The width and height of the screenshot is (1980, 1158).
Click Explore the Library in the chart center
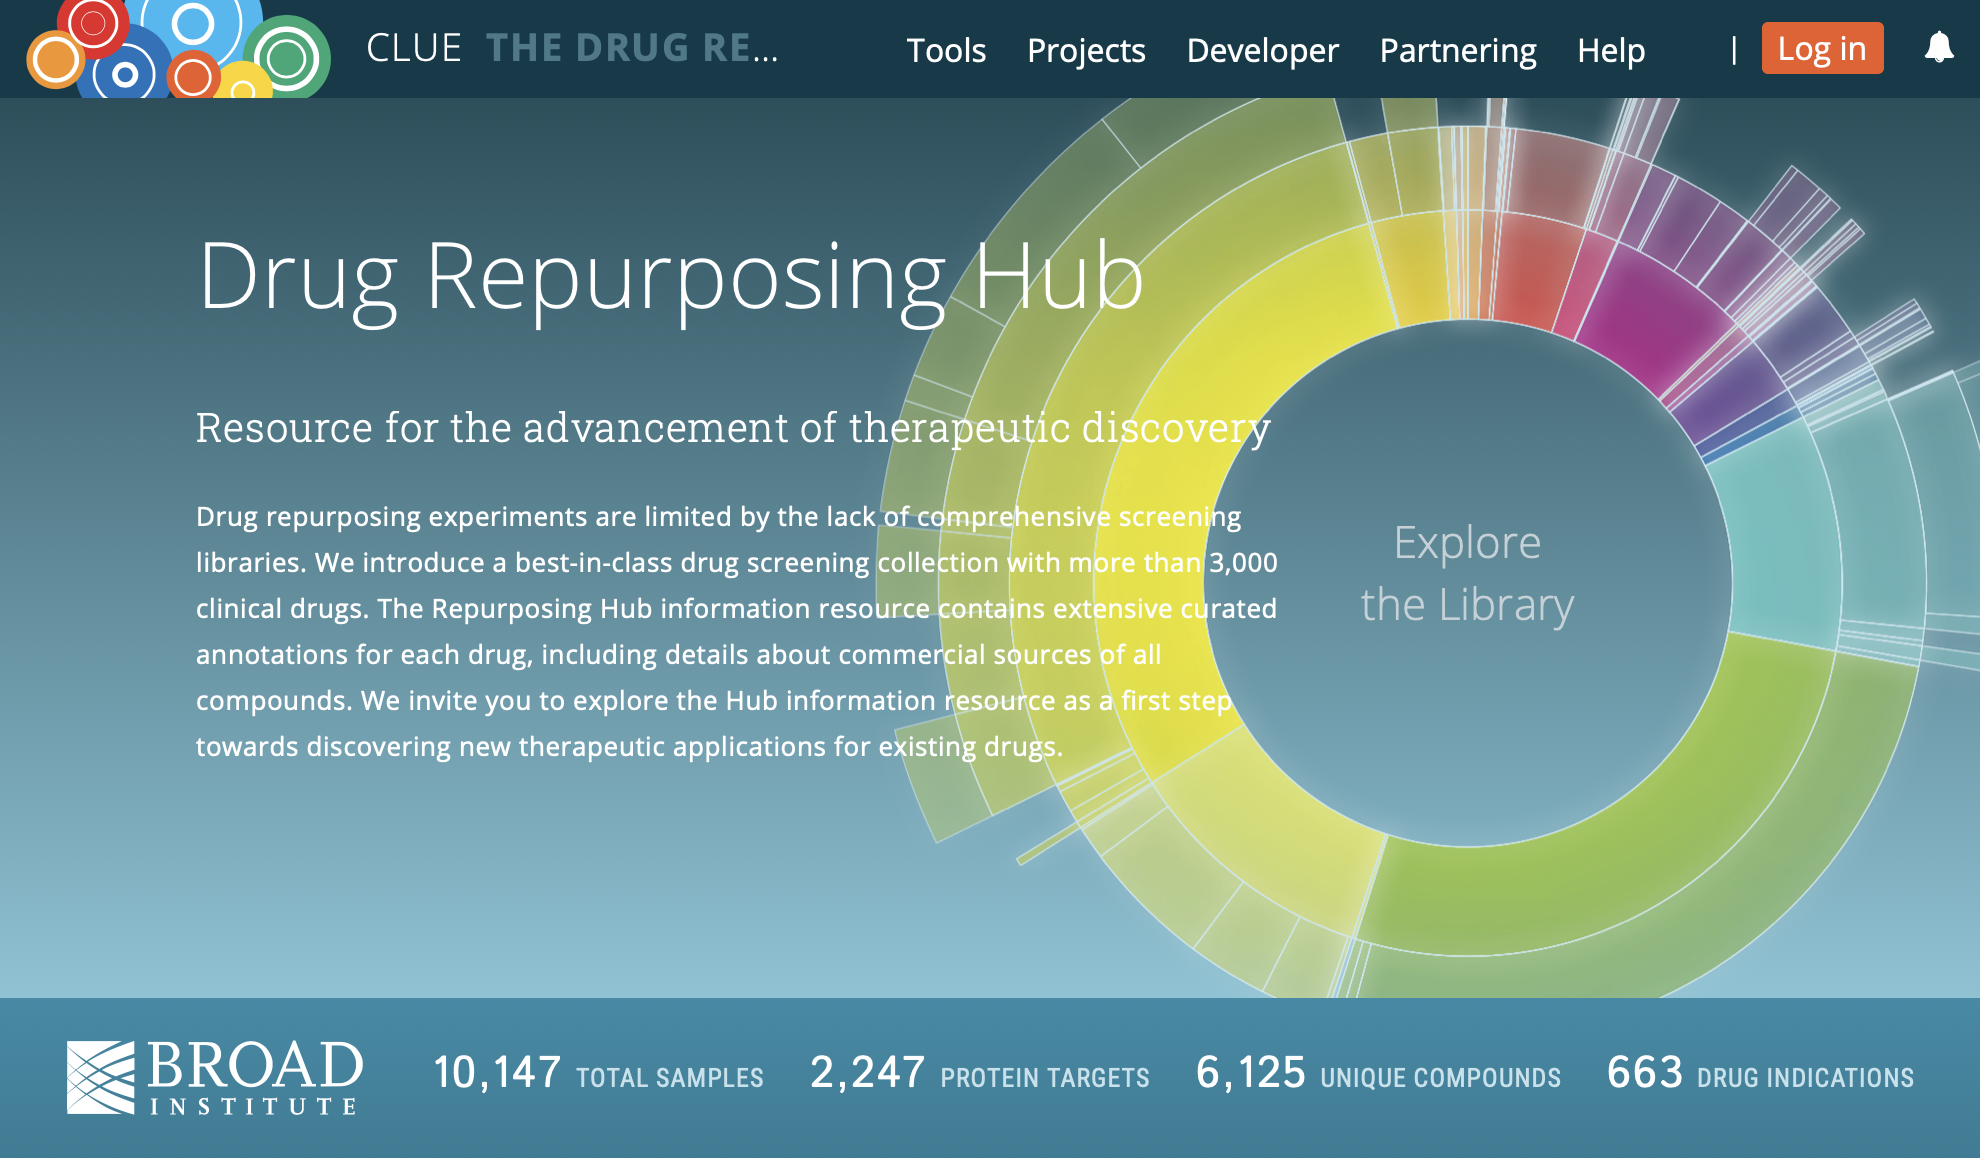click(x=1467, y=574)
